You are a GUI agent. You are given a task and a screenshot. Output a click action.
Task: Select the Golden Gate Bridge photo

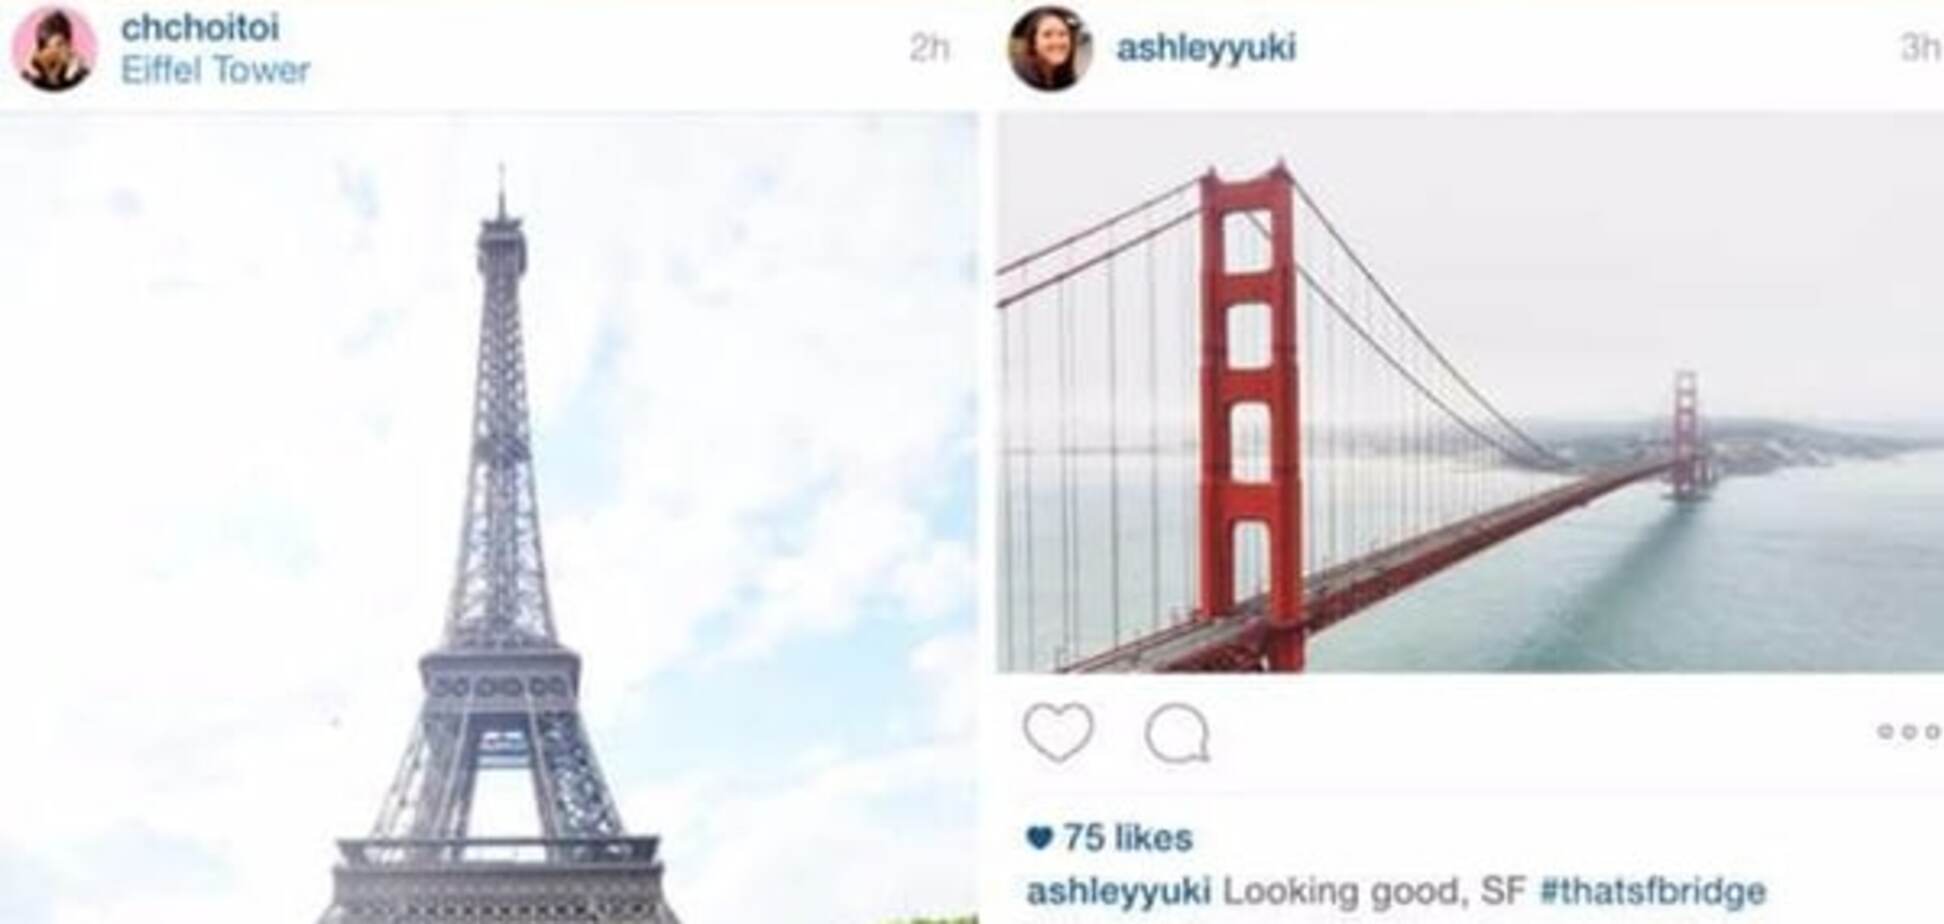tap(1470, 392)
